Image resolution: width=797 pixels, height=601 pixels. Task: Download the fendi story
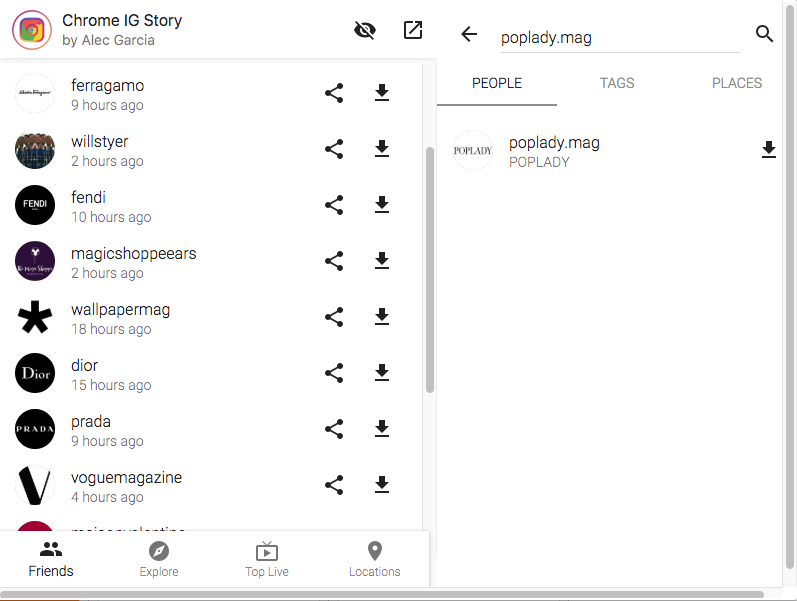(381, 205)
